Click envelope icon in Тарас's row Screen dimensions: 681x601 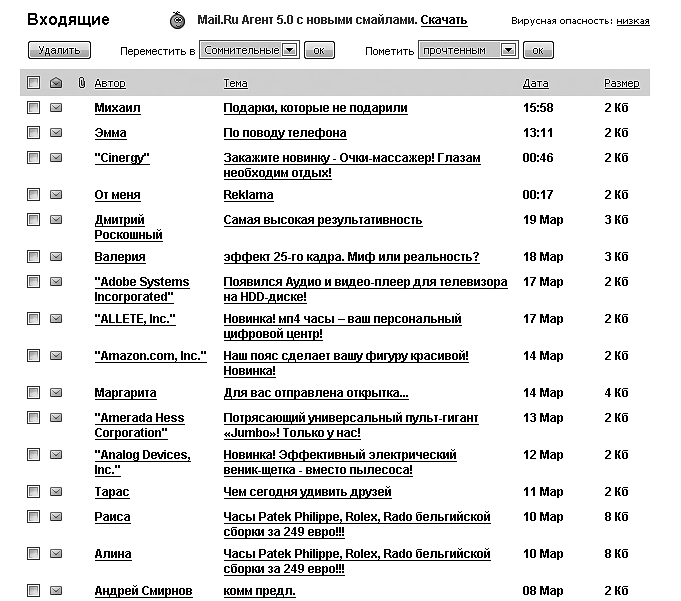pos(56,492)
